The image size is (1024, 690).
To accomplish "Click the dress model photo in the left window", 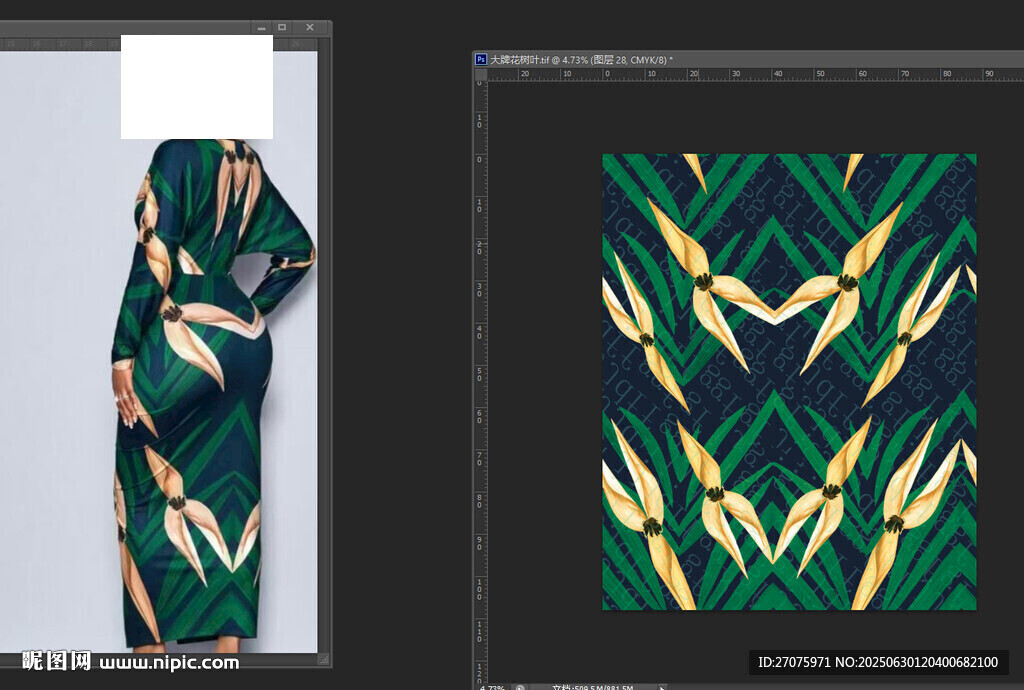I will pos(159,353).
